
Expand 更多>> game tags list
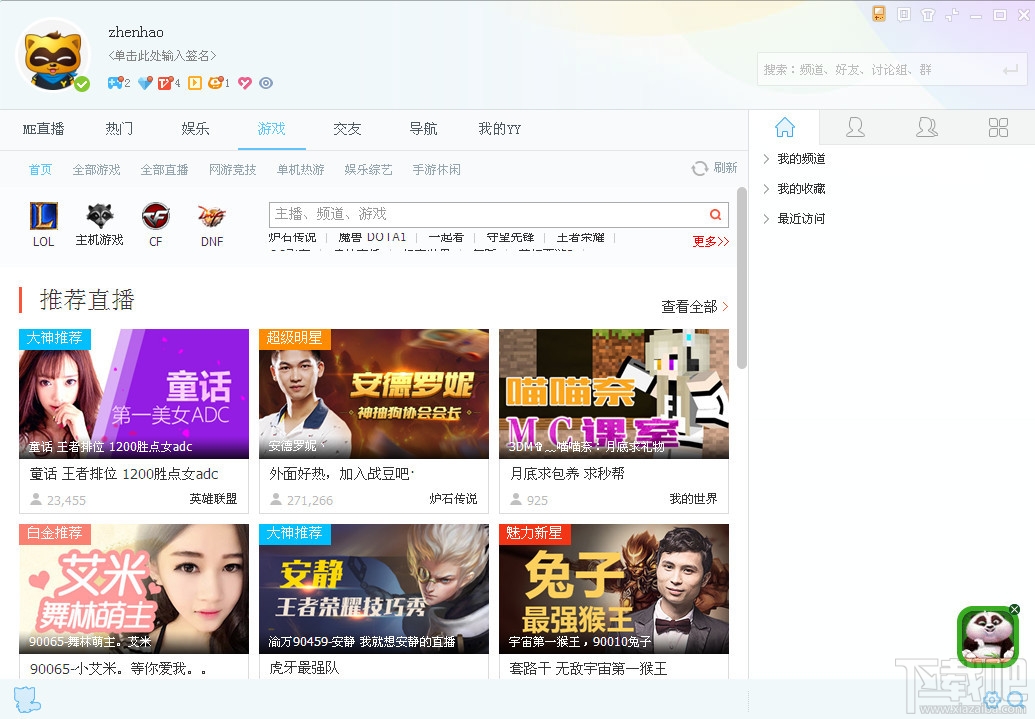710,242
